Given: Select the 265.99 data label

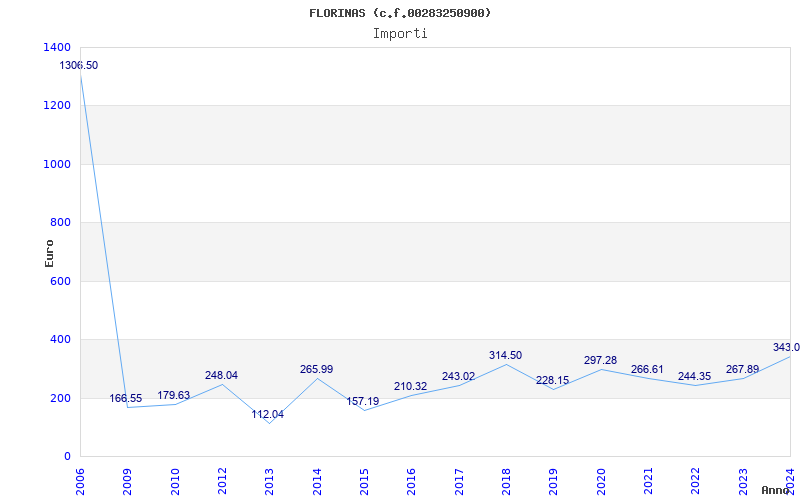Looking at the screenshot, I should click(x=316, y=369).
